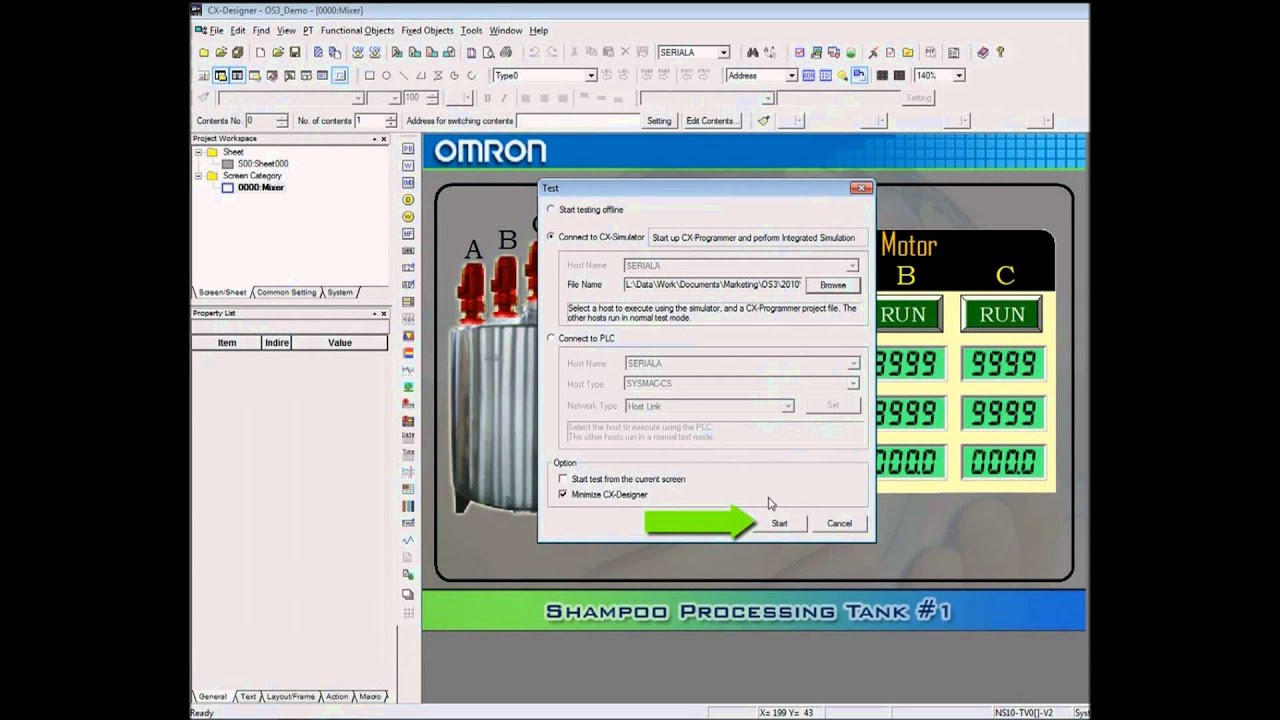Increment the No. of contents stepper
The image size is (1280, 720).
390,117
